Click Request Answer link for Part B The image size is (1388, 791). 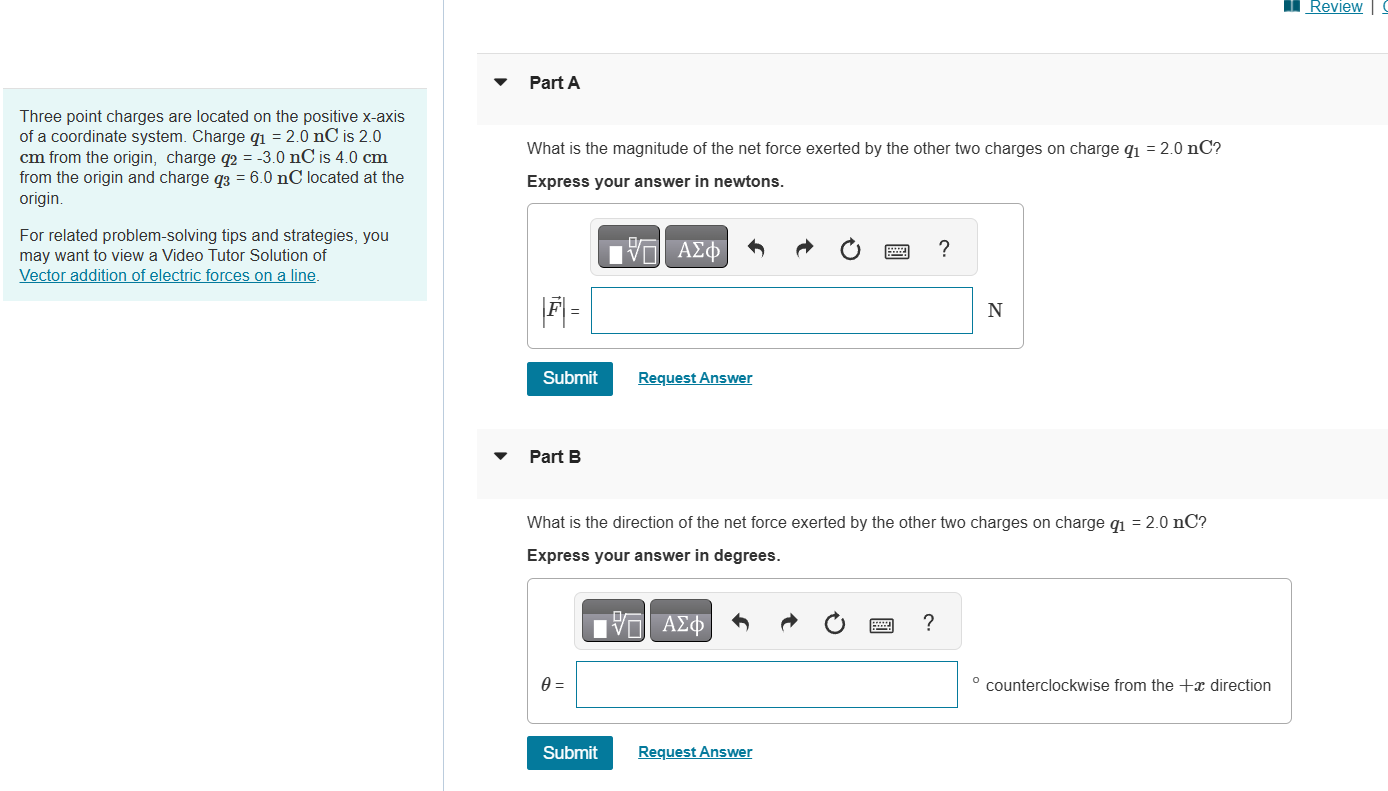(x=695, y=752)
